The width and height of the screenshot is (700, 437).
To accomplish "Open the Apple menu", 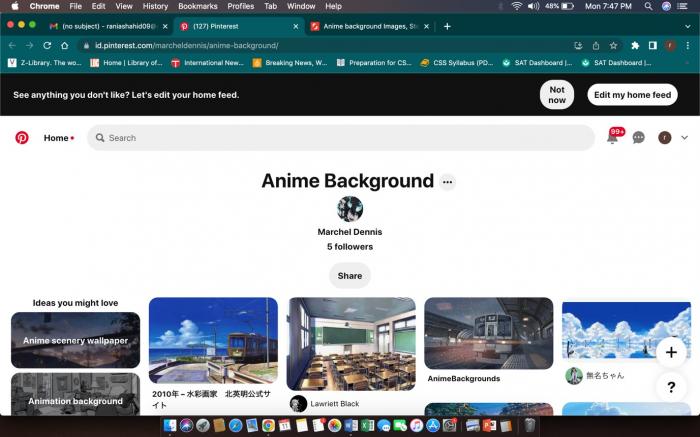I will pos(15,6).
